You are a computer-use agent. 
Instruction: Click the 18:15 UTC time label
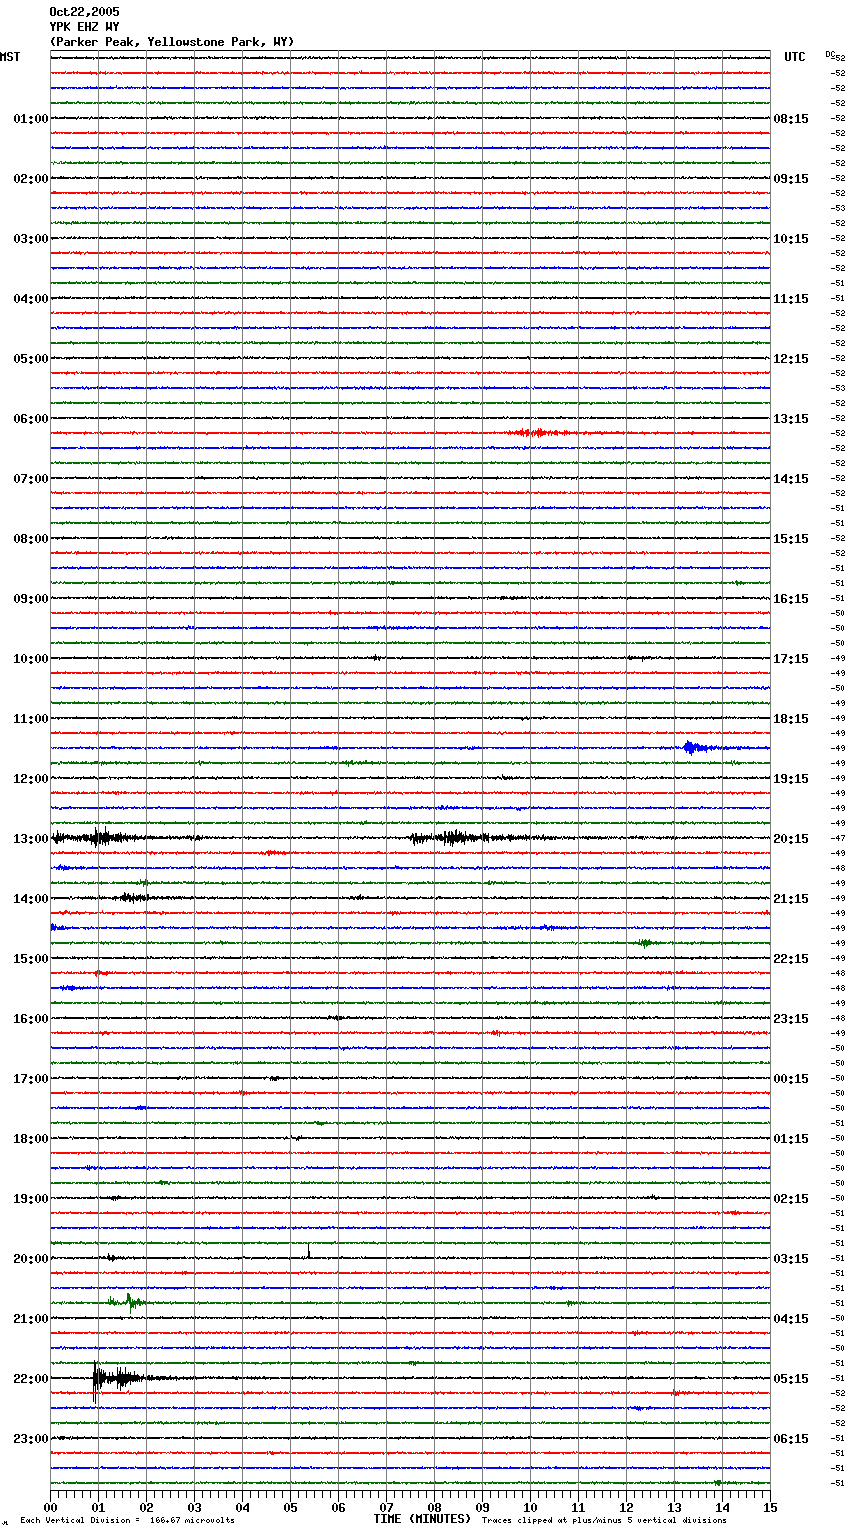point(791,719)
